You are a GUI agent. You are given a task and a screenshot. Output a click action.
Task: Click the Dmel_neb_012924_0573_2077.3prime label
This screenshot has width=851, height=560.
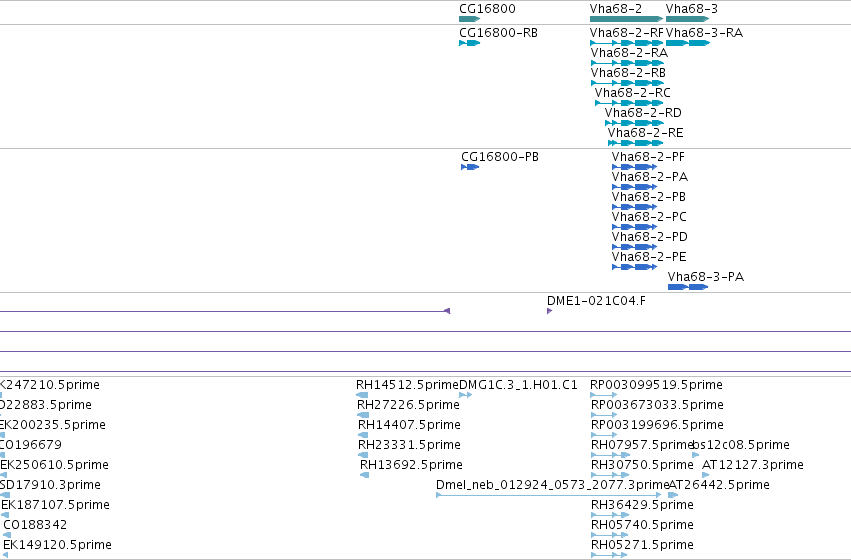pyautogui.click(x=552, y=485)
